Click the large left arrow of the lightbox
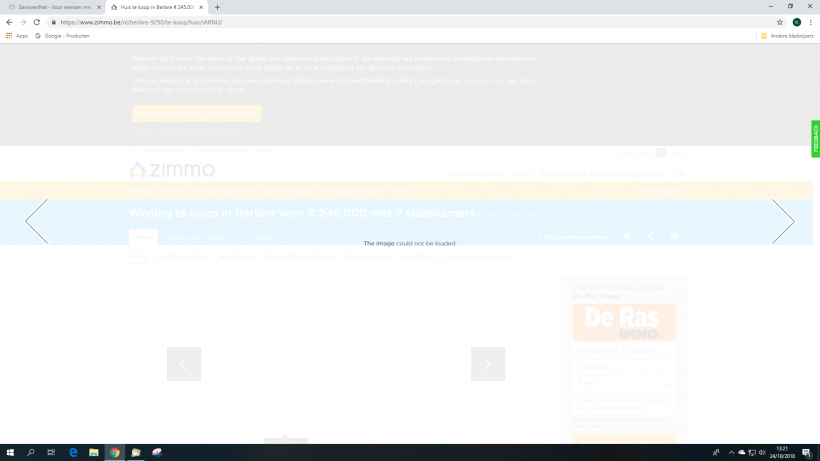The image size is (820, 461). coord(36,221)
